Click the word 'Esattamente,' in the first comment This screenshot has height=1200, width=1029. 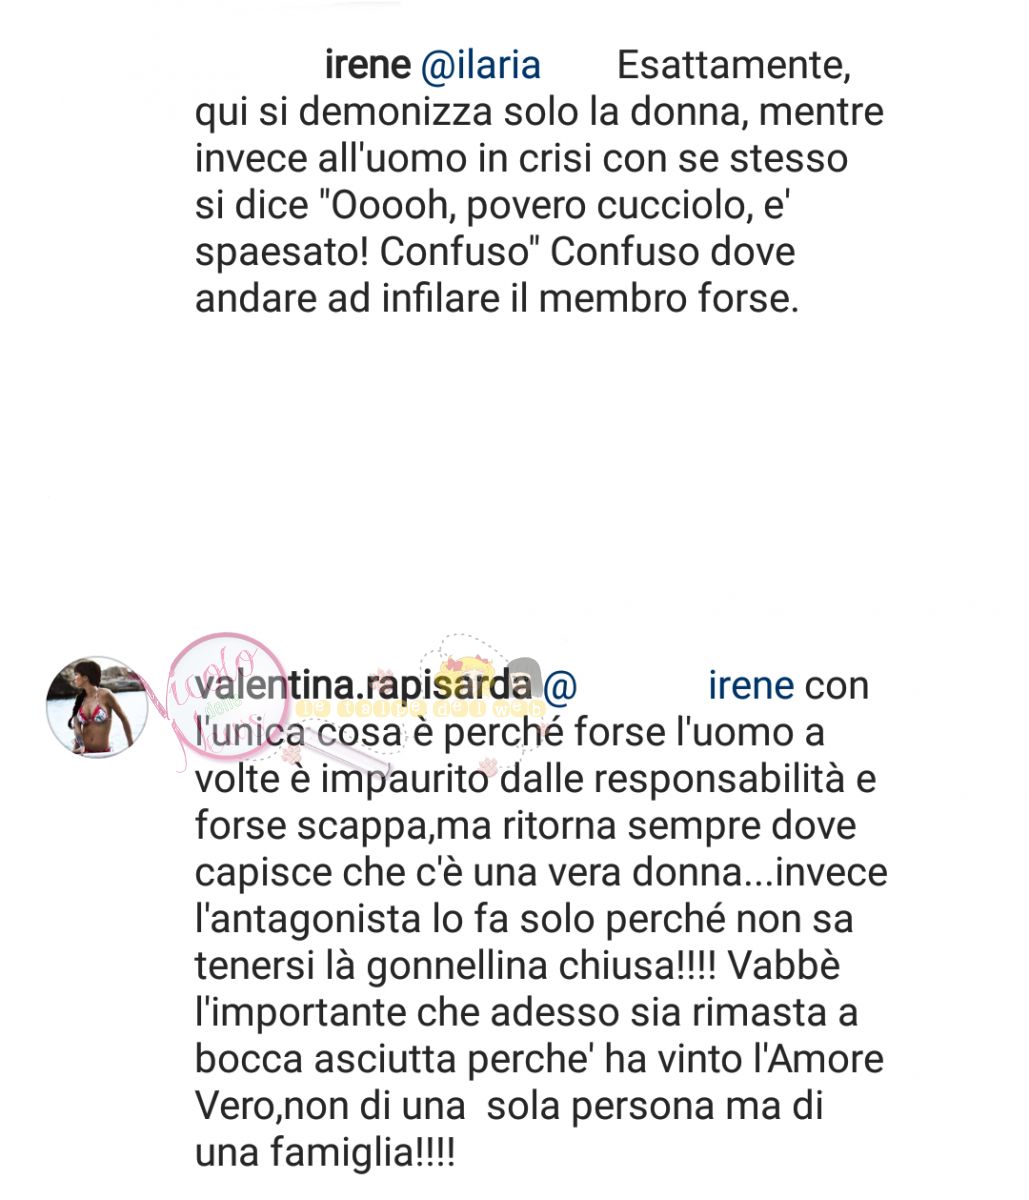pos(734,65)
